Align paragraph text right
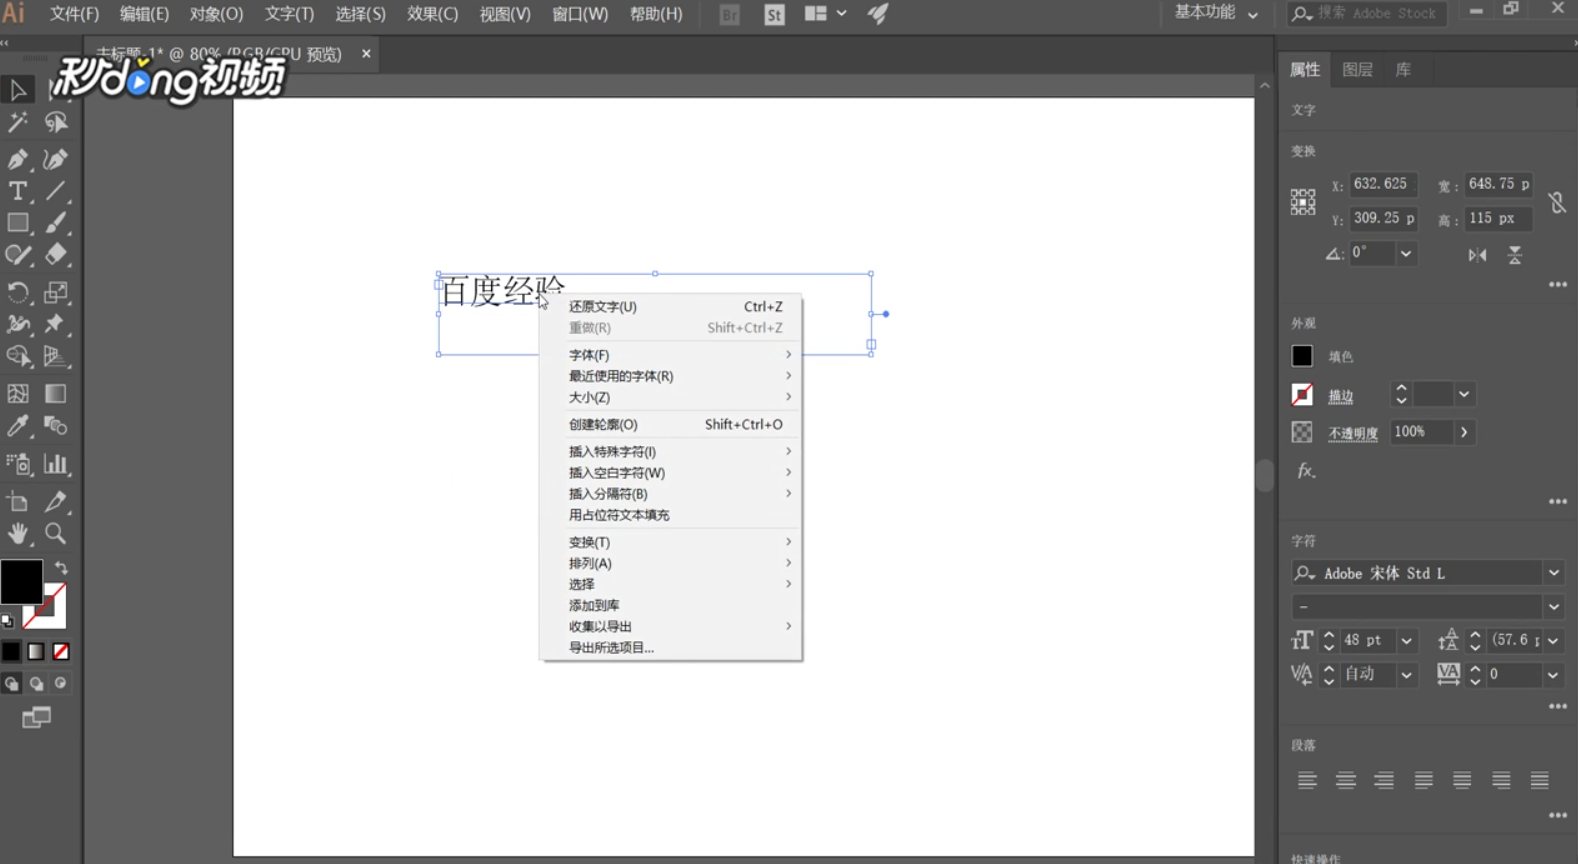Viewport: 1578px width, 864px height. (1384, 780)
